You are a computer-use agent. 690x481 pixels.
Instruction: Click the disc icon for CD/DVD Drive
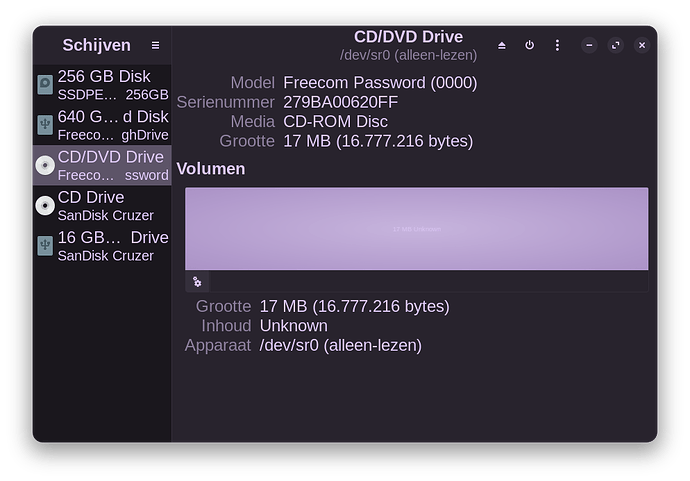point(45,165)
